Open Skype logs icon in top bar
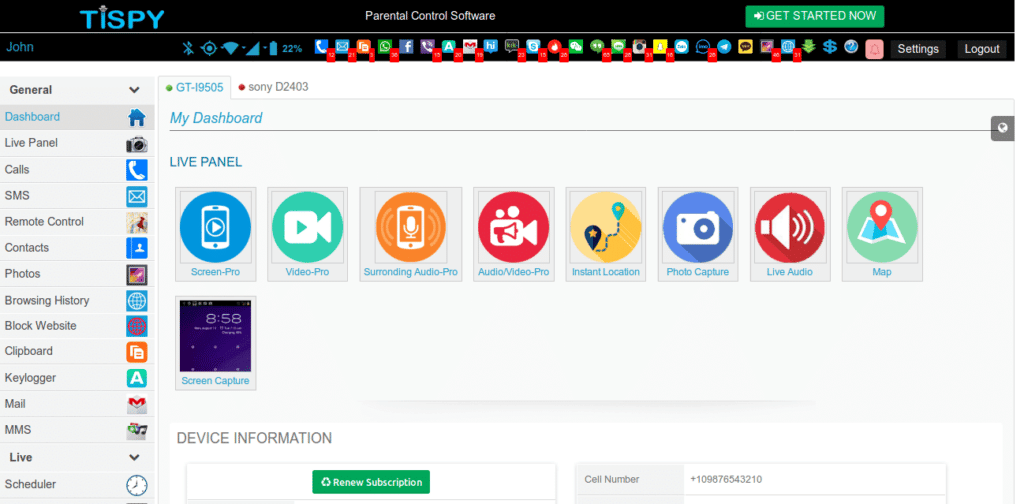 [533, 46]
